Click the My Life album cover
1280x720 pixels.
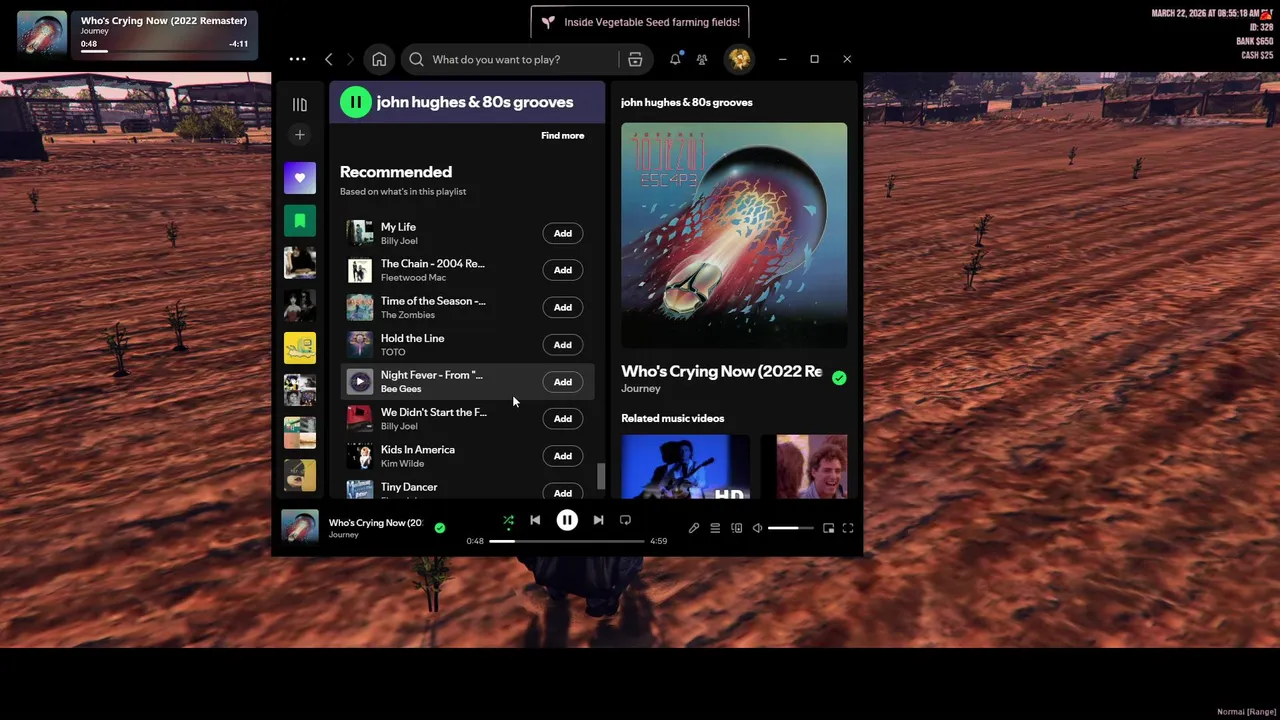tap(360, 233)
